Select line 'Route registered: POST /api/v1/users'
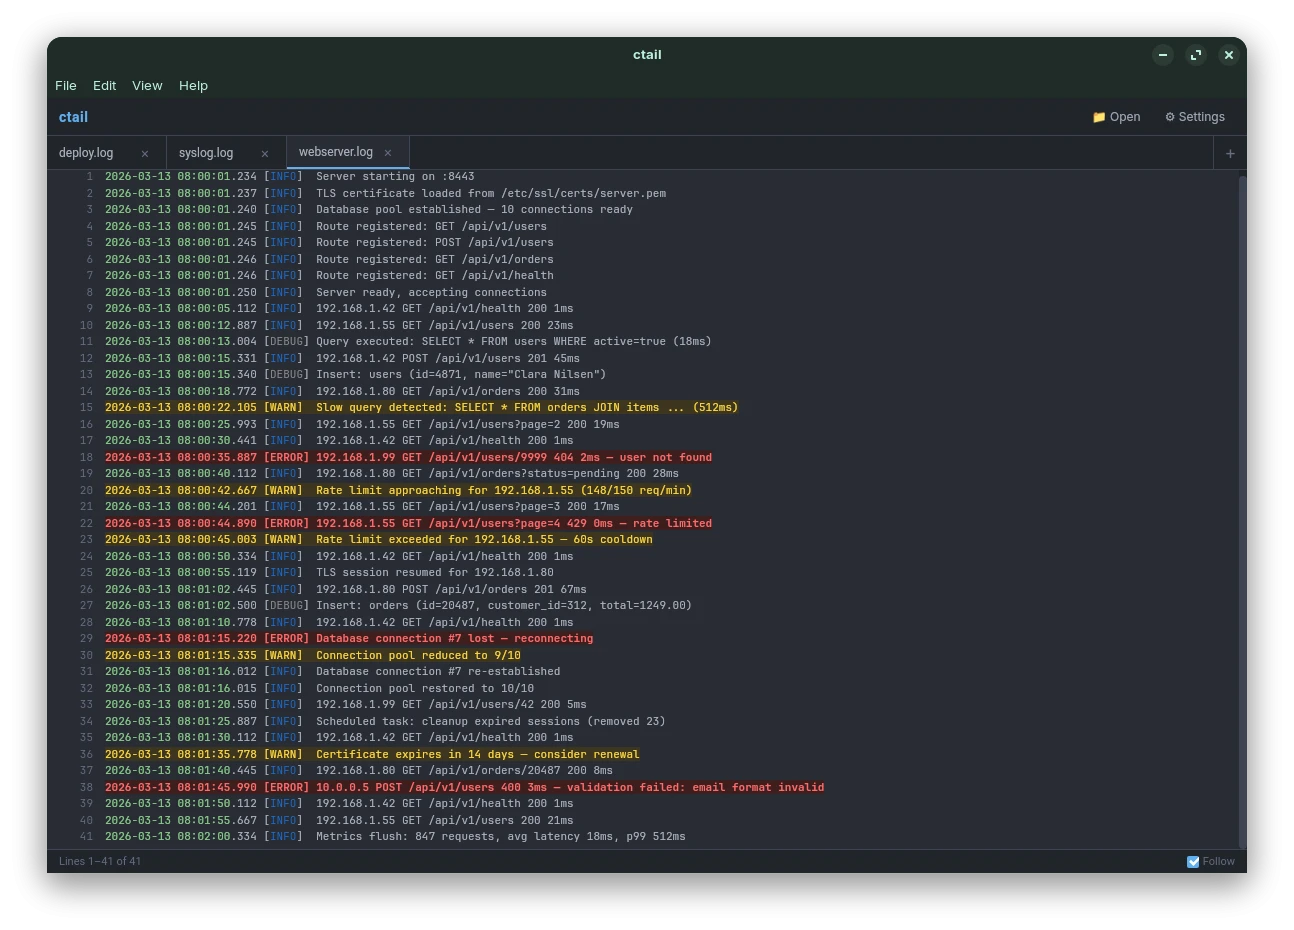 pos(642,242)
